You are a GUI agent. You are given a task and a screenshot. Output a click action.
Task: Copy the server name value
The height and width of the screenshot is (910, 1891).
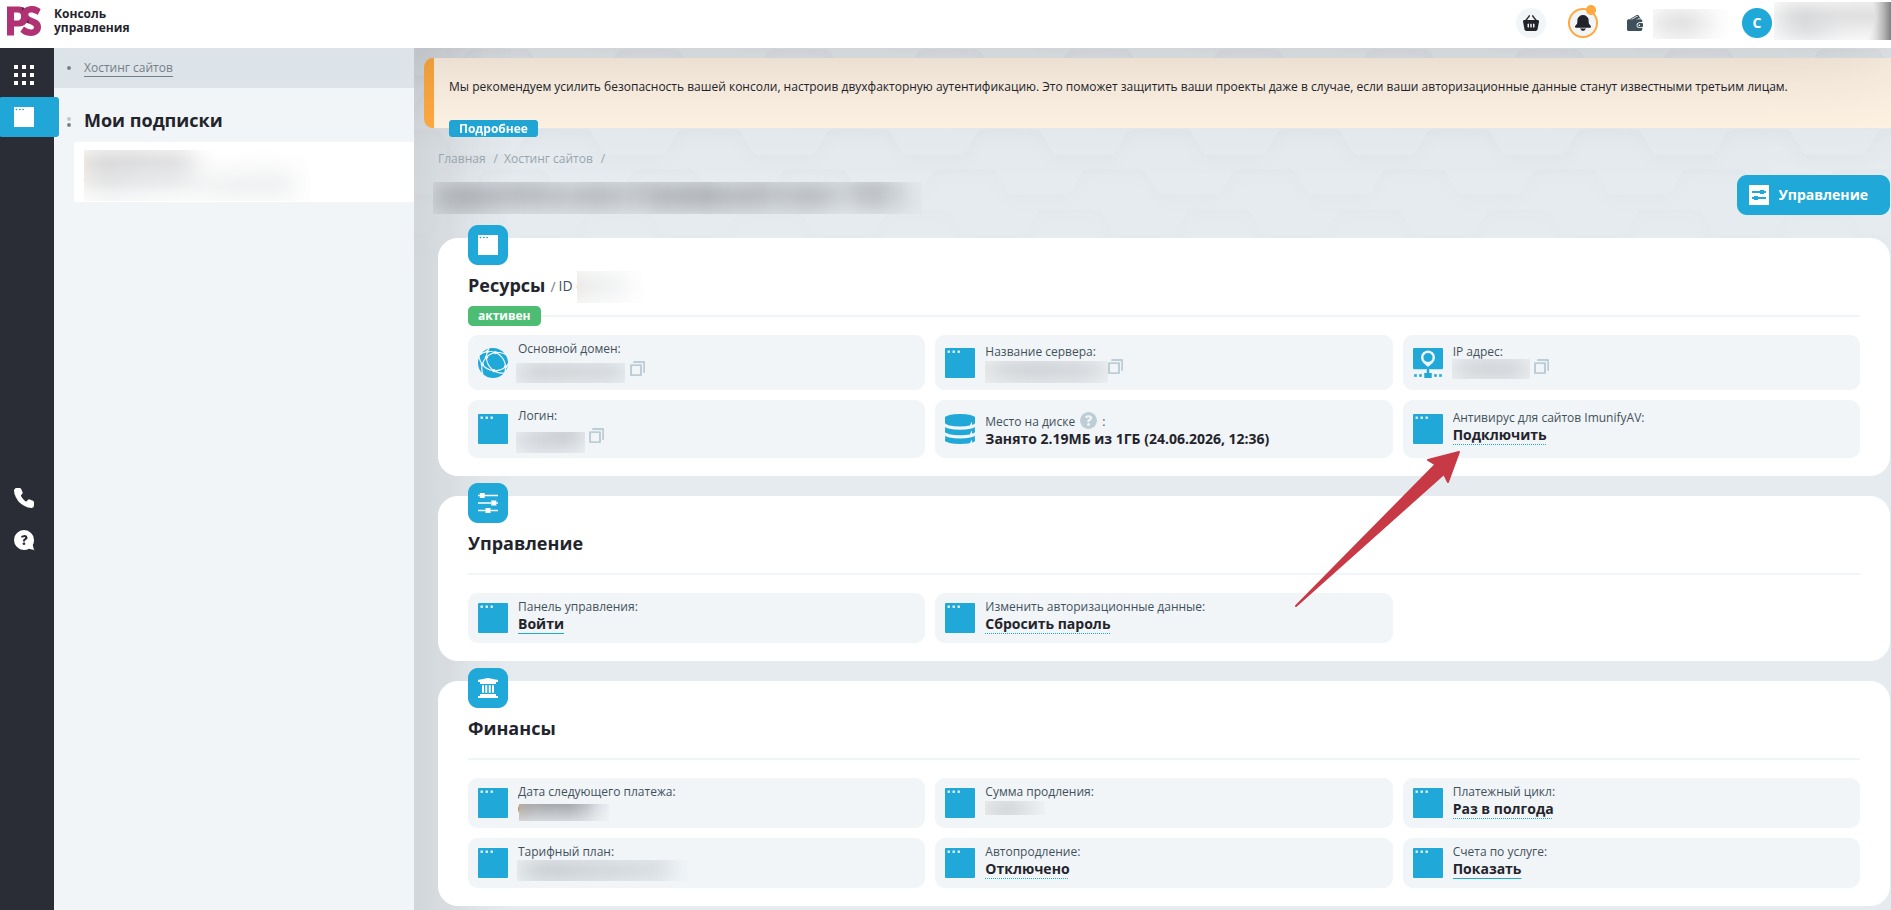1115,367
